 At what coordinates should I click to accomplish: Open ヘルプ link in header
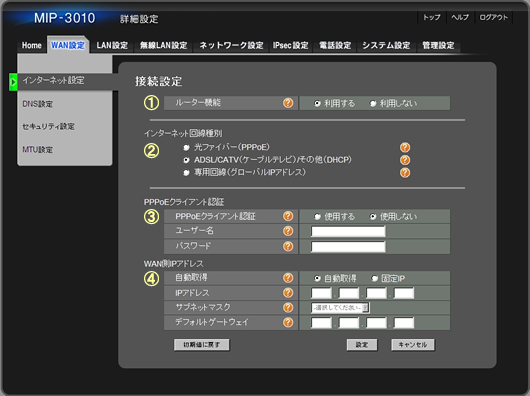pyautogui.click(x=460, y=17)
